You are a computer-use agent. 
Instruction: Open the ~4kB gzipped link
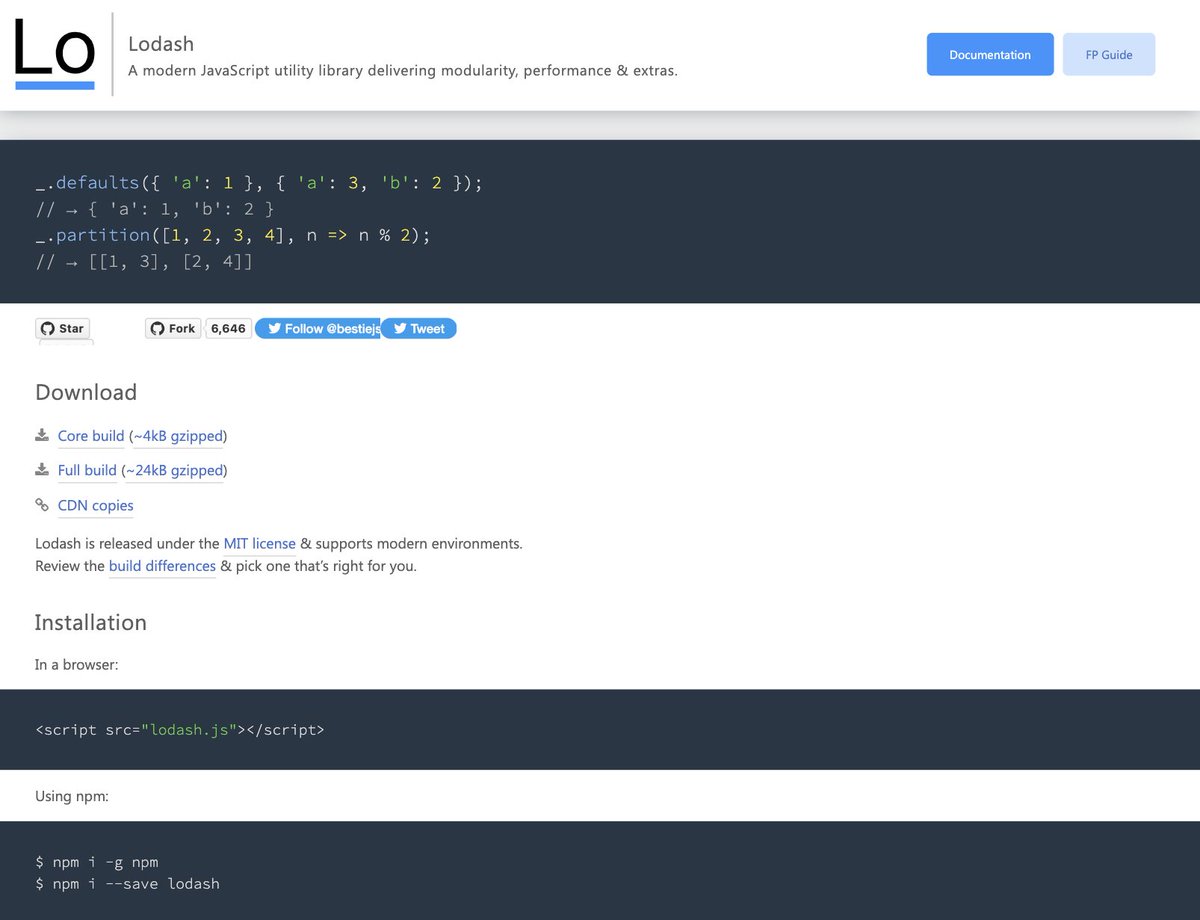pyautogui.click(x=178, y=436)
